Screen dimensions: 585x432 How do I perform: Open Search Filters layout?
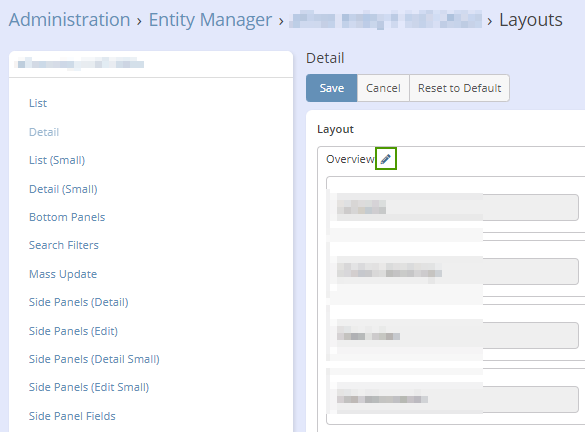[x=64, y=245]
